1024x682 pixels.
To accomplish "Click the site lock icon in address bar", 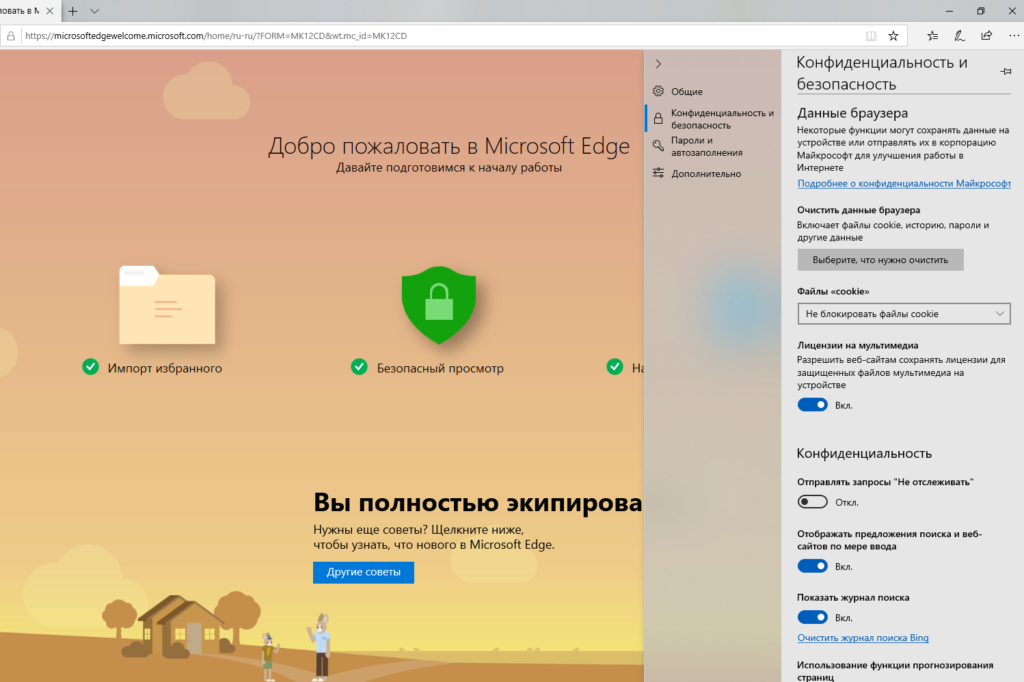I will (12, 36).
